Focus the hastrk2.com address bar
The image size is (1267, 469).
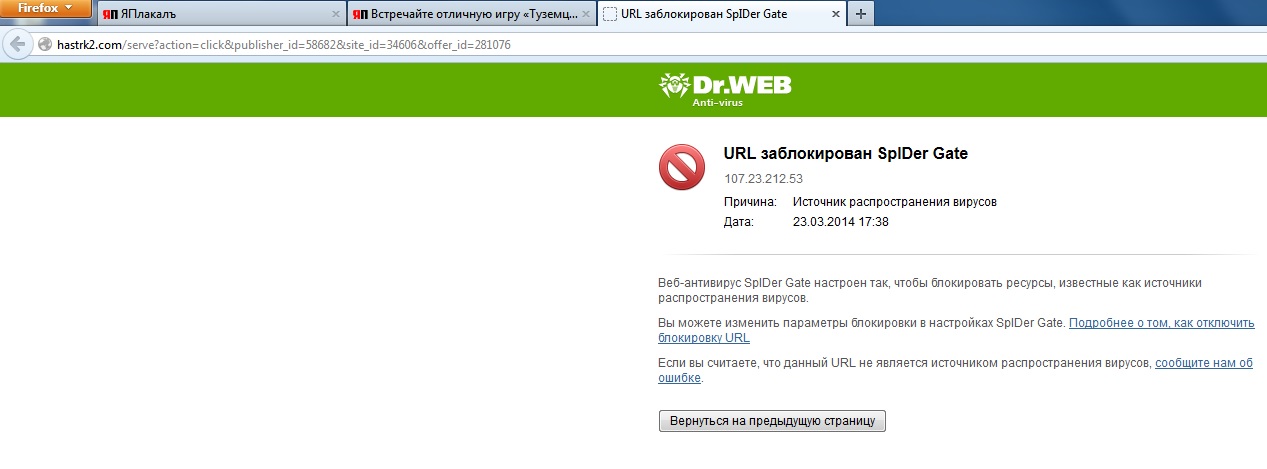(650, 45)
